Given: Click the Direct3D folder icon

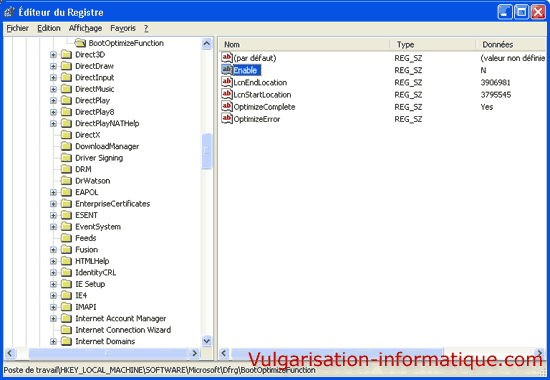Looking at the screenshot, I should [x=66, y=55].
